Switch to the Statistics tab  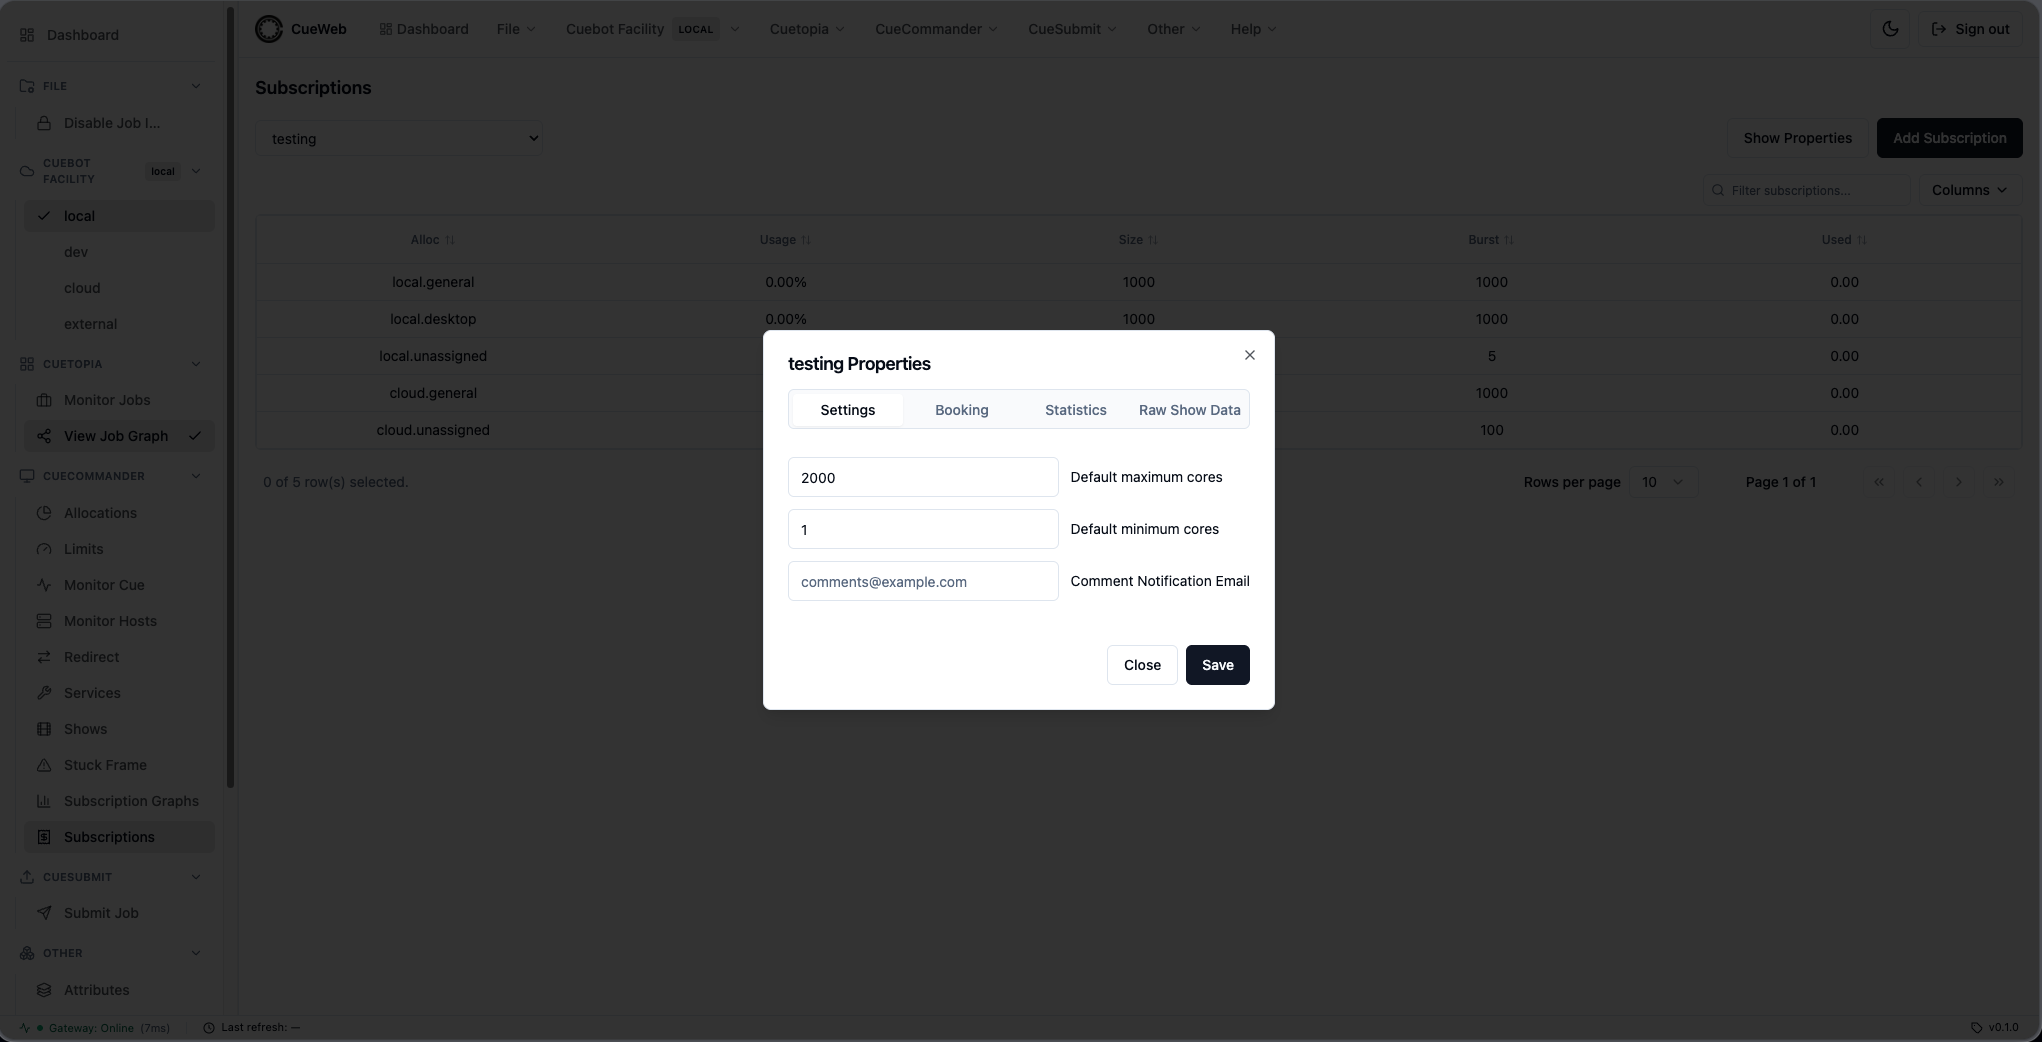[1075, 410]
